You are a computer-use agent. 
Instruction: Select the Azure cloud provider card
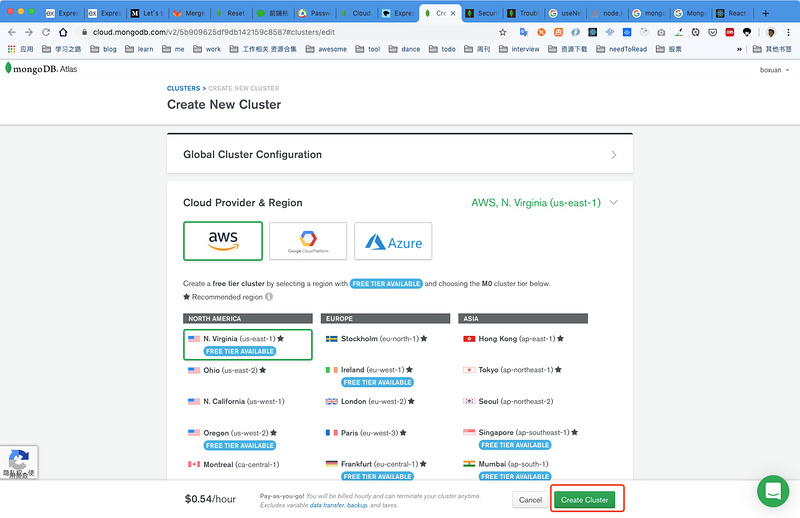(393, 241)
